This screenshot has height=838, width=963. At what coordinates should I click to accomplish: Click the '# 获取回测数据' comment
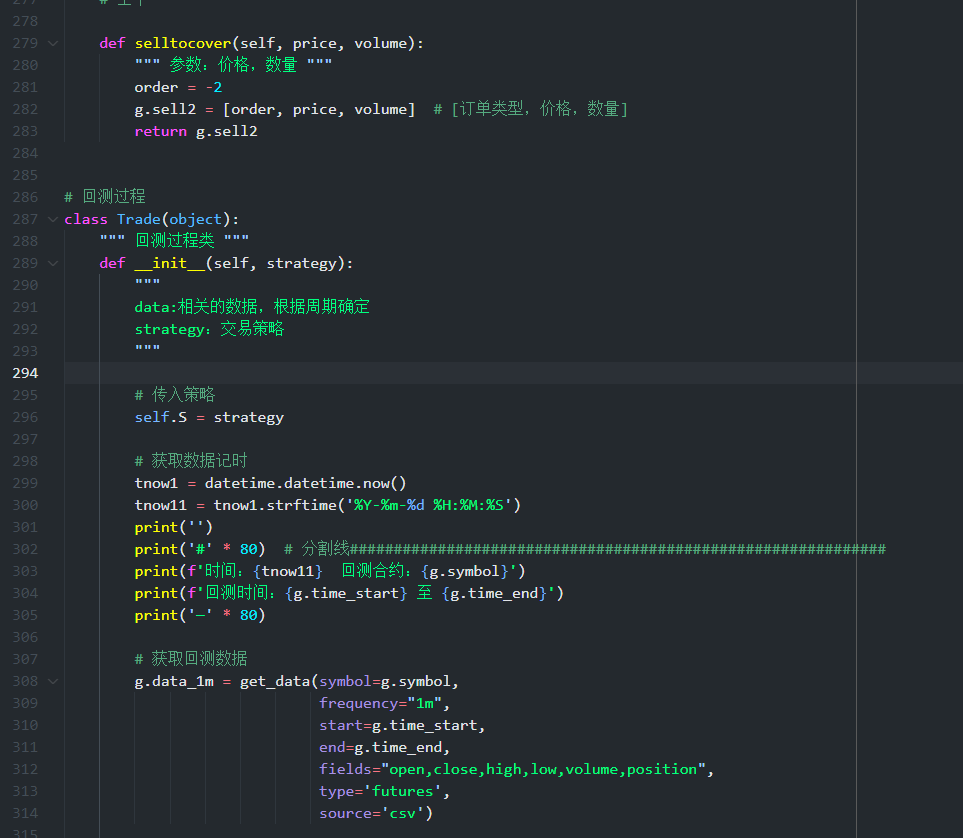191,659
